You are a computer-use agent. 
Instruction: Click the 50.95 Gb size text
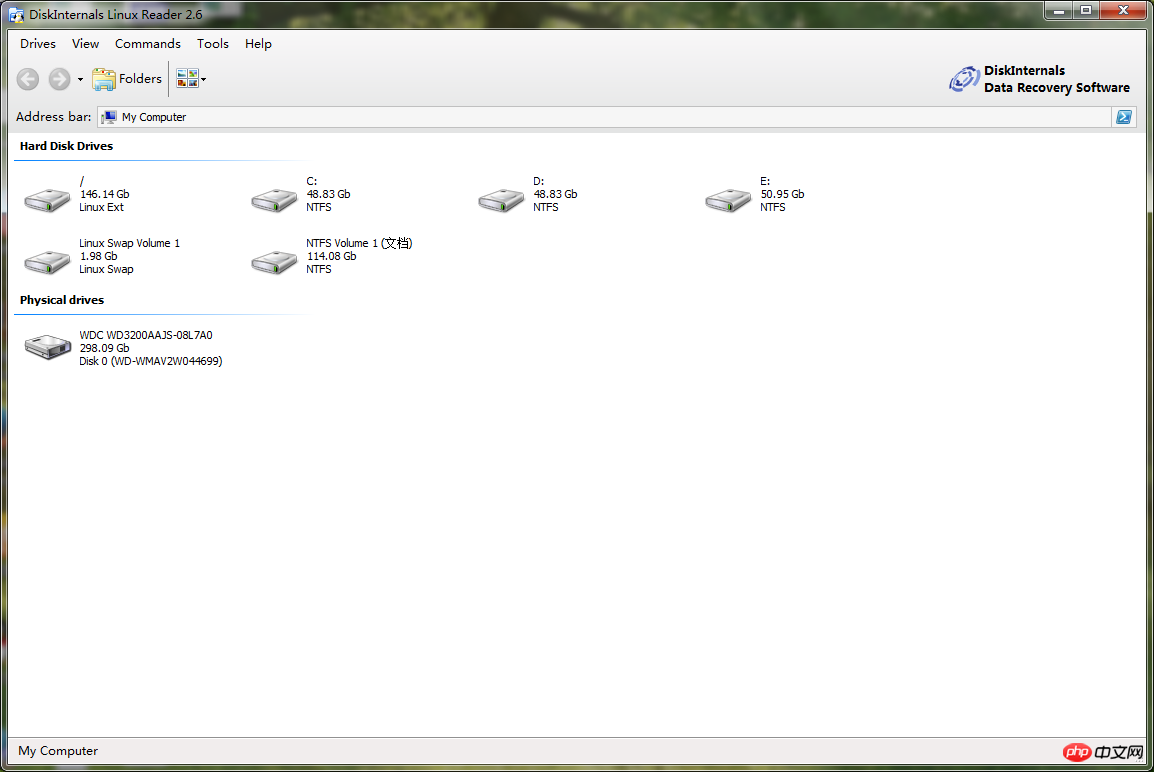coord(782,194)
